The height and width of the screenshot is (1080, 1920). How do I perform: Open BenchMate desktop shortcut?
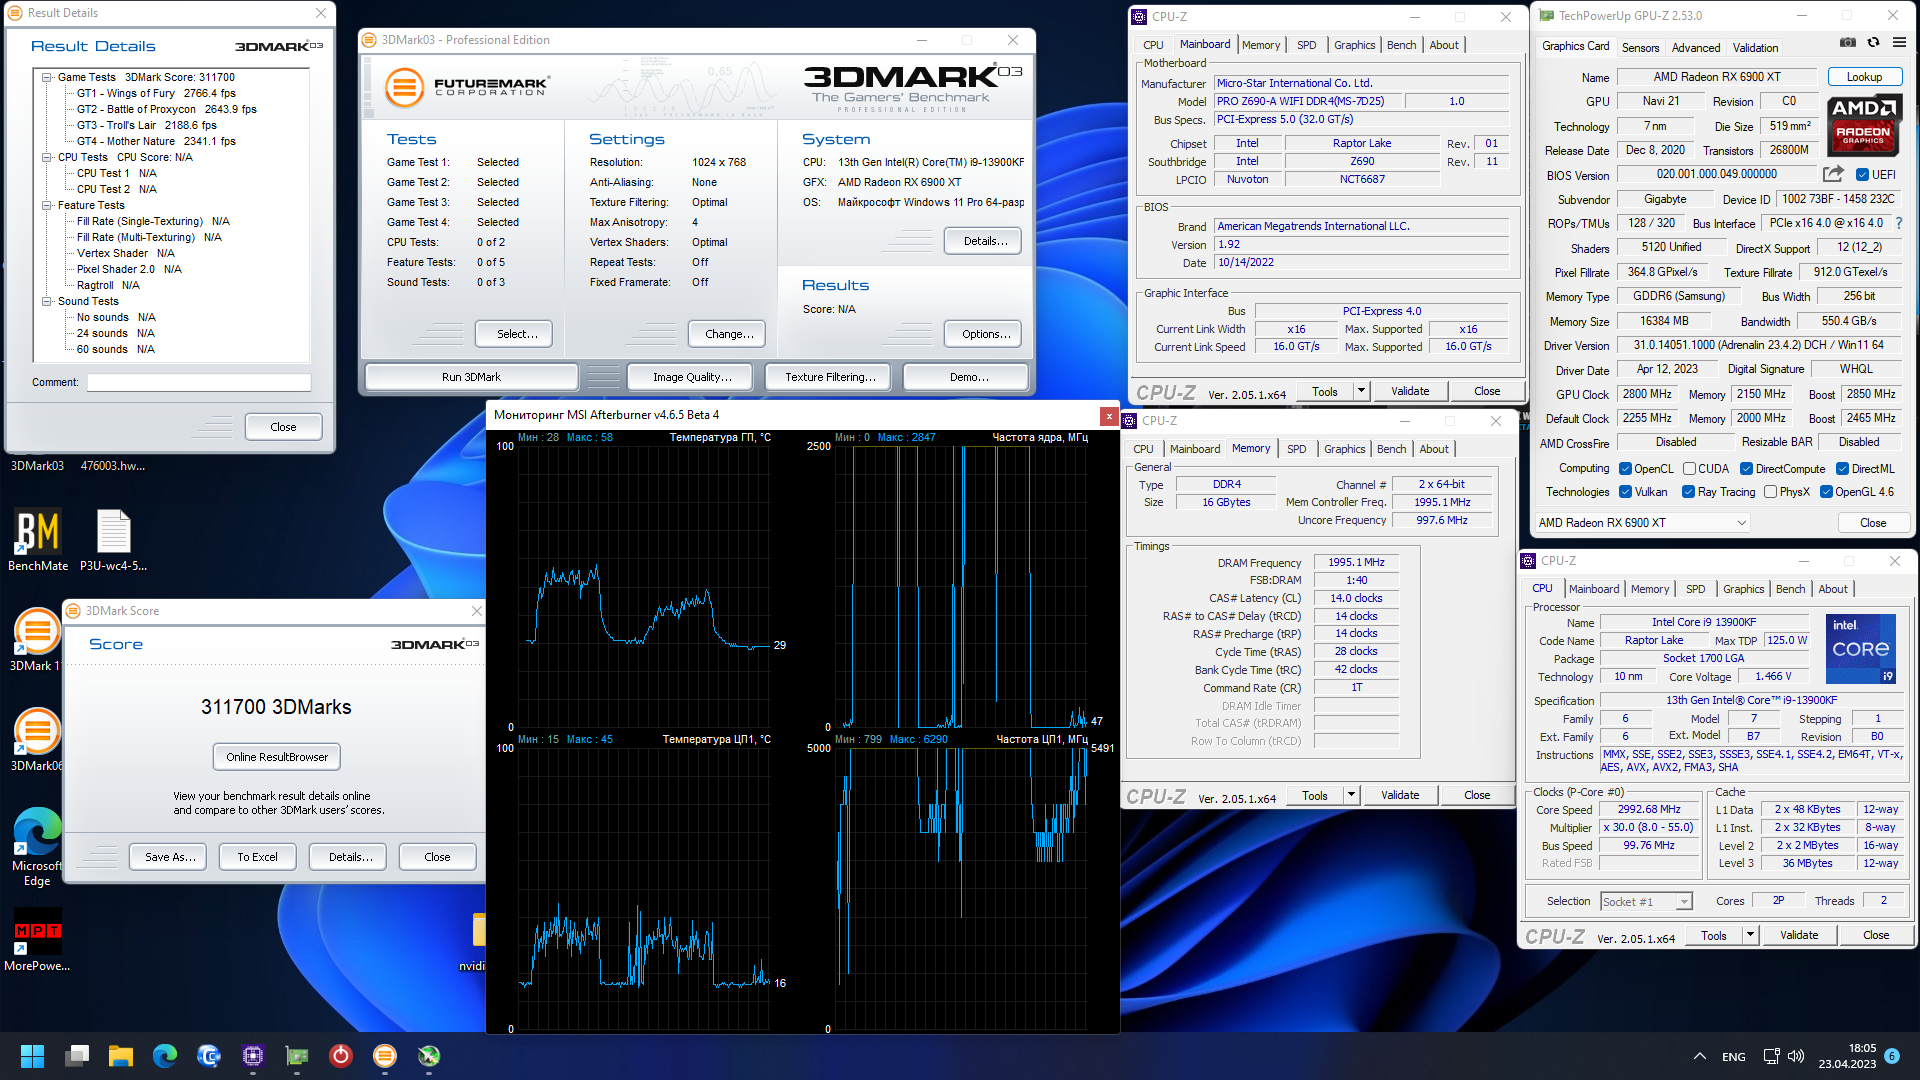(38, 540)
